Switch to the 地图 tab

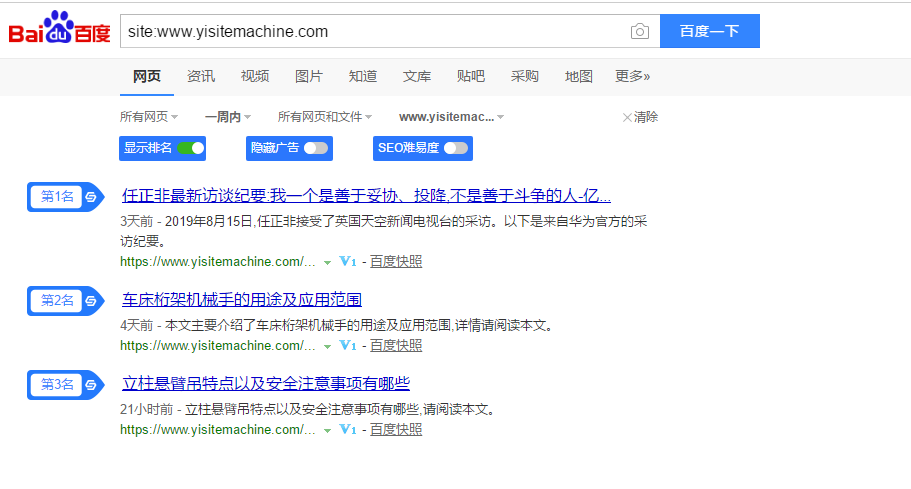[x=579, y=76]
